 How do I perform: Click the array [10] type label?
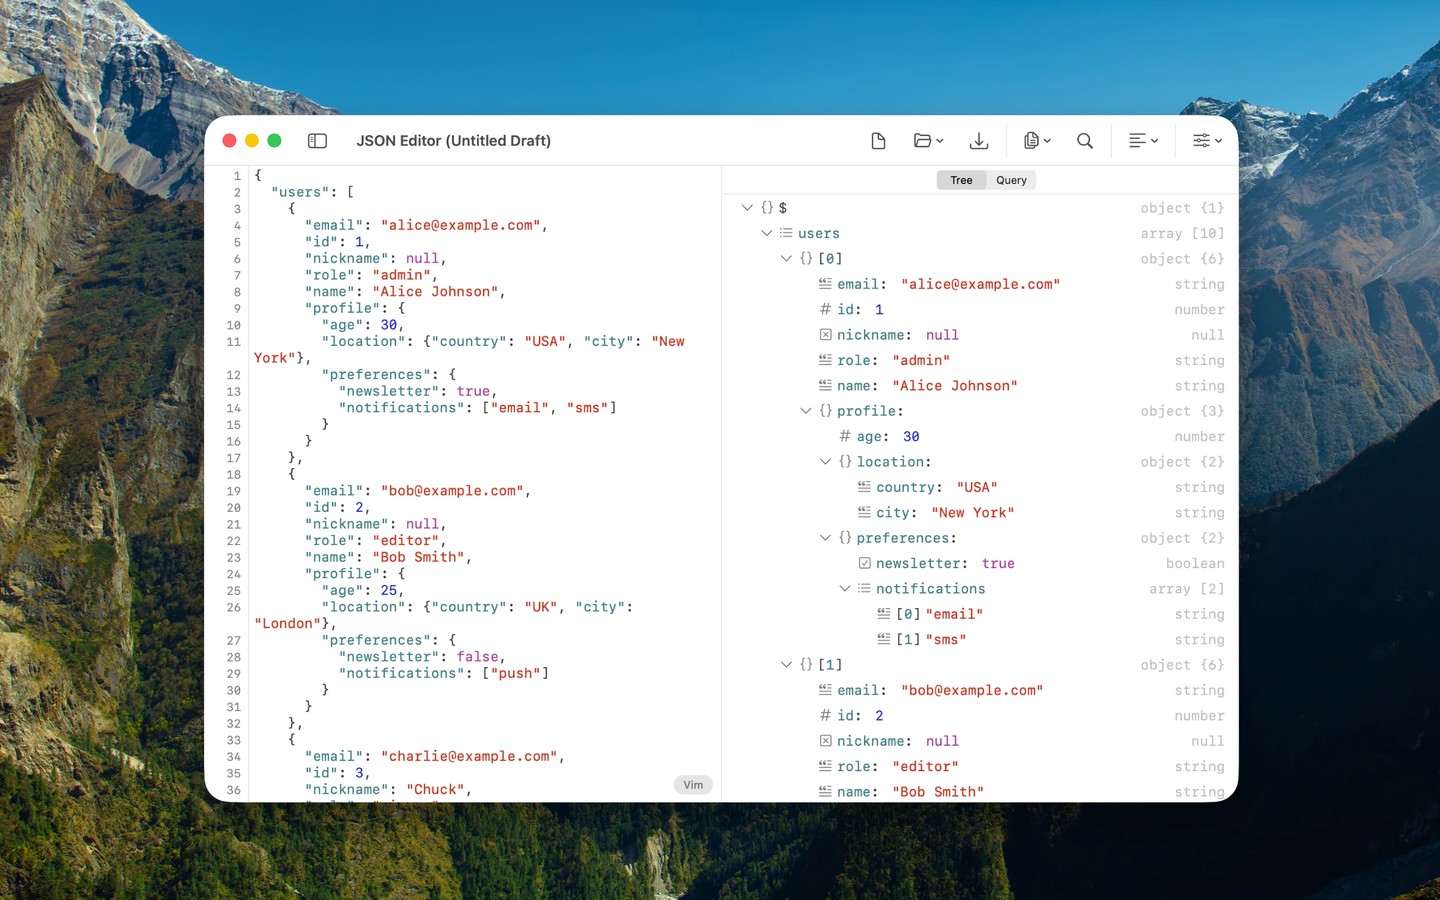(1182, 234)
